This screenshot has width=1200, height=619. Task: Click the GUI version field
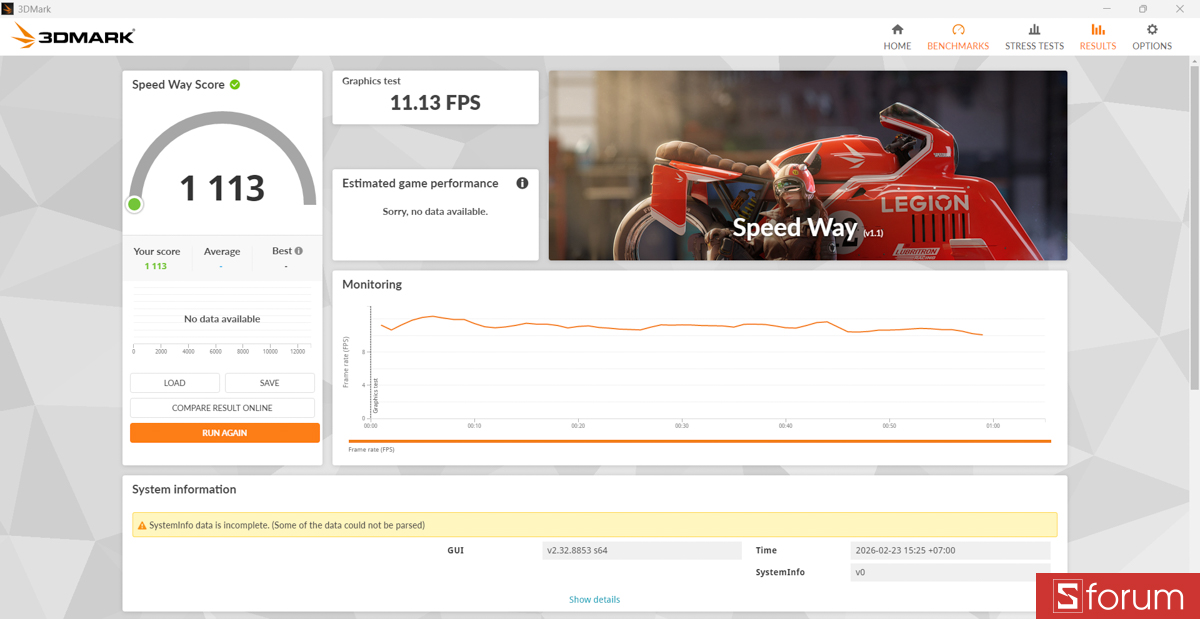click(x=641, y=550)
